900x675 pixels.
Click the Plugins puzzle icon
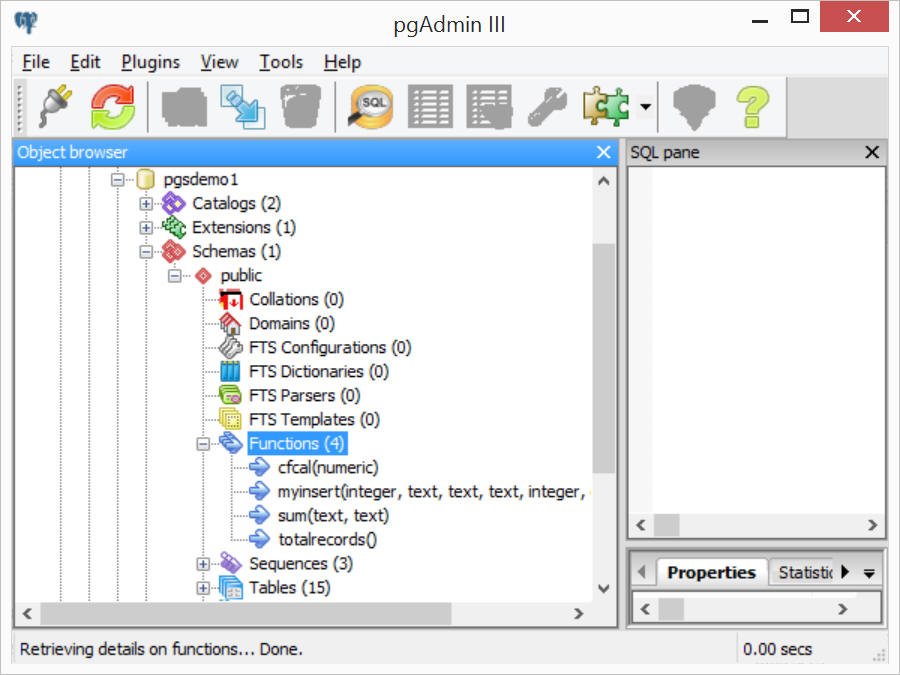point(606,106)
